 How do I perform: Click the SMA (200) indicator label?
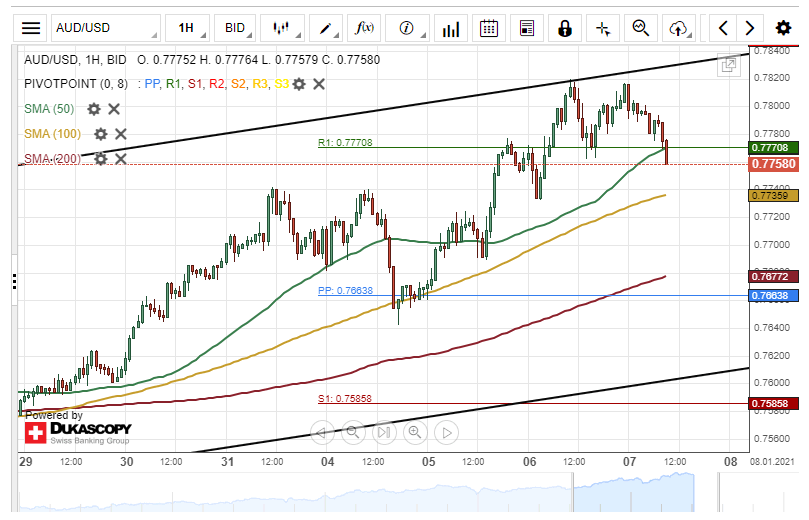point(53,158)
